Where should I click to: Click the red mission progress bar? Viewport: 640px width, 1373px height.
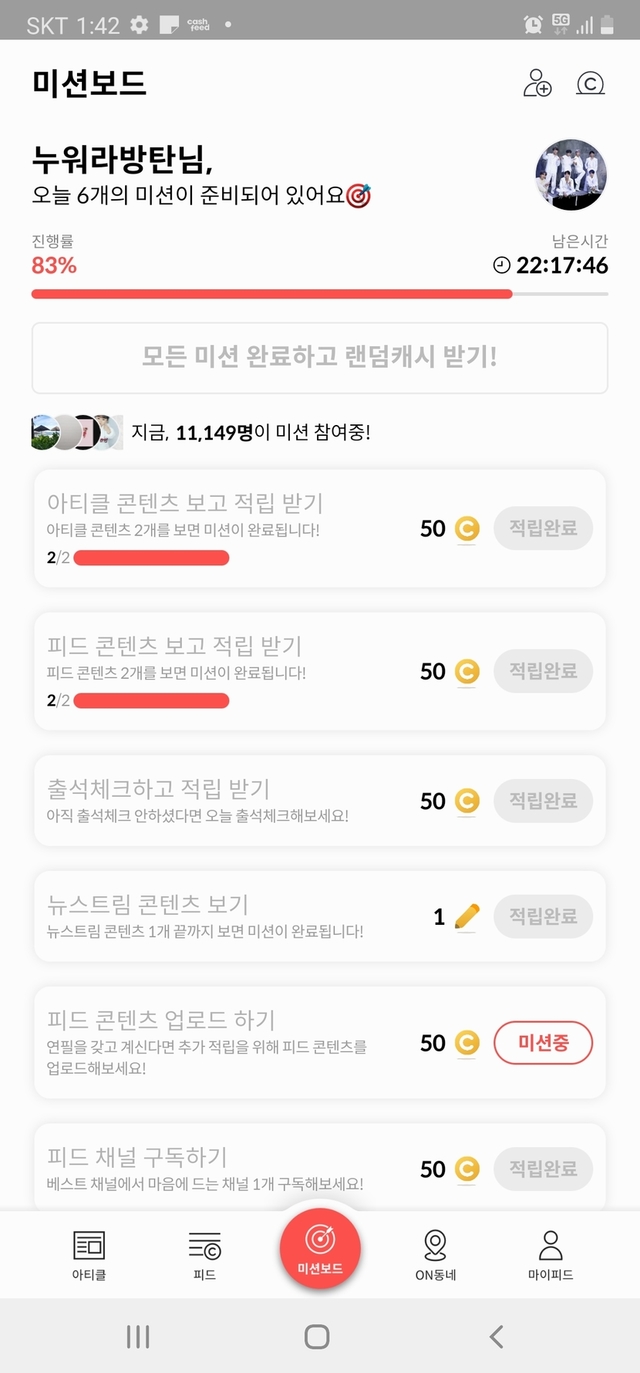point(272,294)
